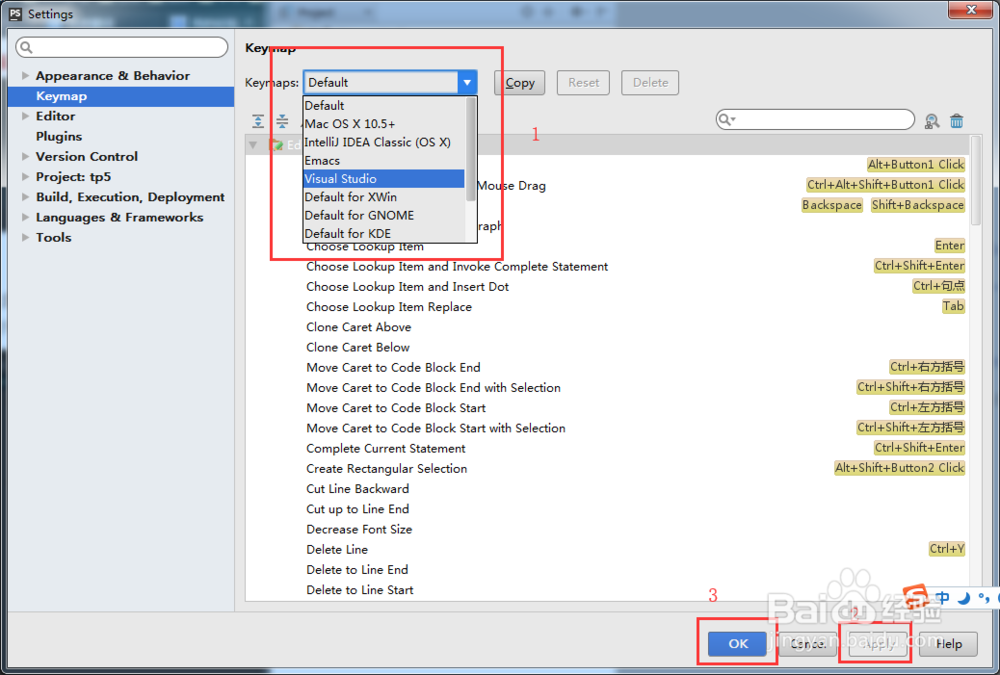This screenshot has width=1000, height=675.
Task: Select Default for KDE keymap
Action: pyautogui.click(x=384, y=234)
